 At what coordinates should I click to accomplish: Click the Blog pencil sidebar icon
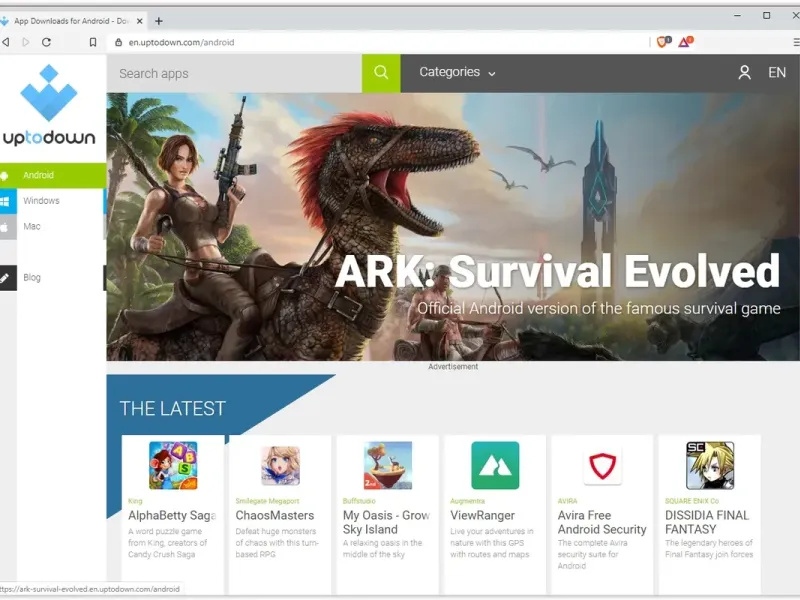tap(5, 278)
